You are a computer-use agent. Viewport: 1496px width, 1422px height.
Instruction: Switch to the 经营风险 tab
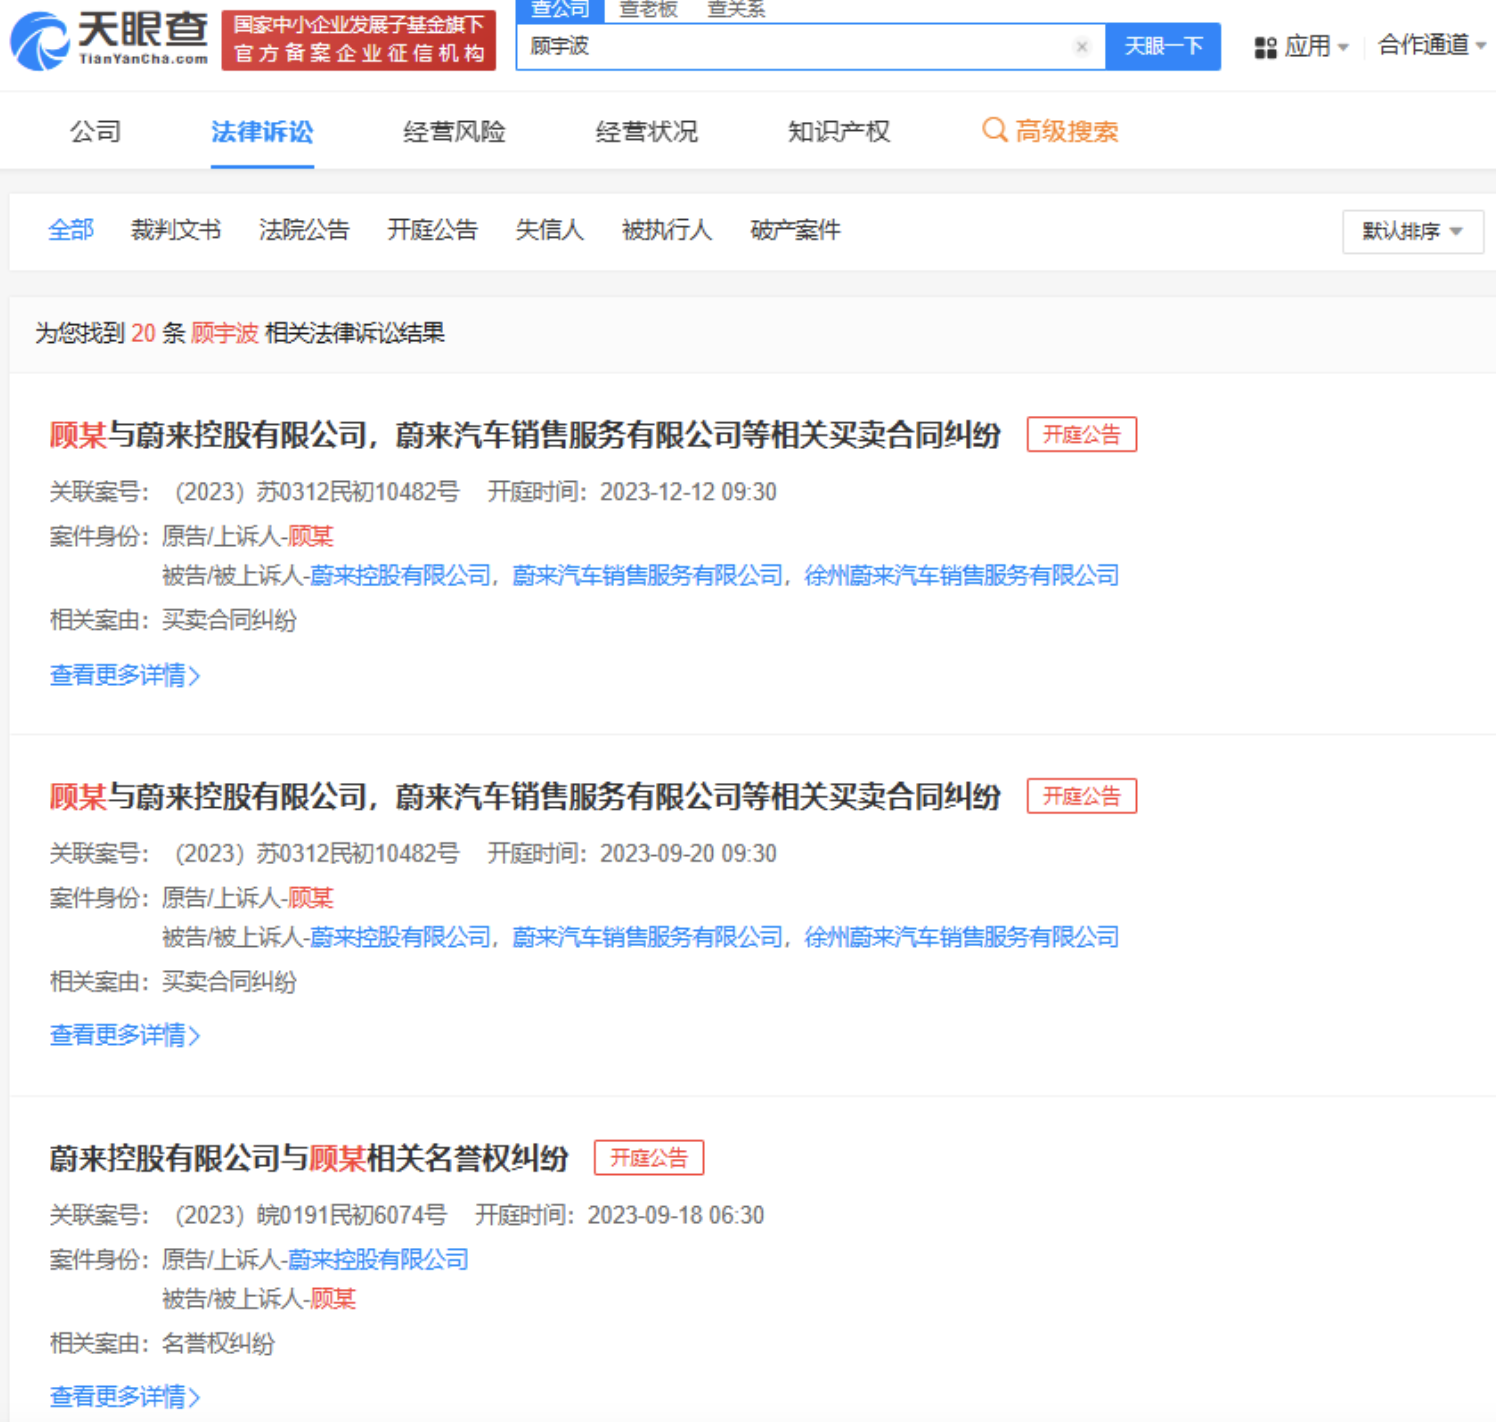click(454, 131)
